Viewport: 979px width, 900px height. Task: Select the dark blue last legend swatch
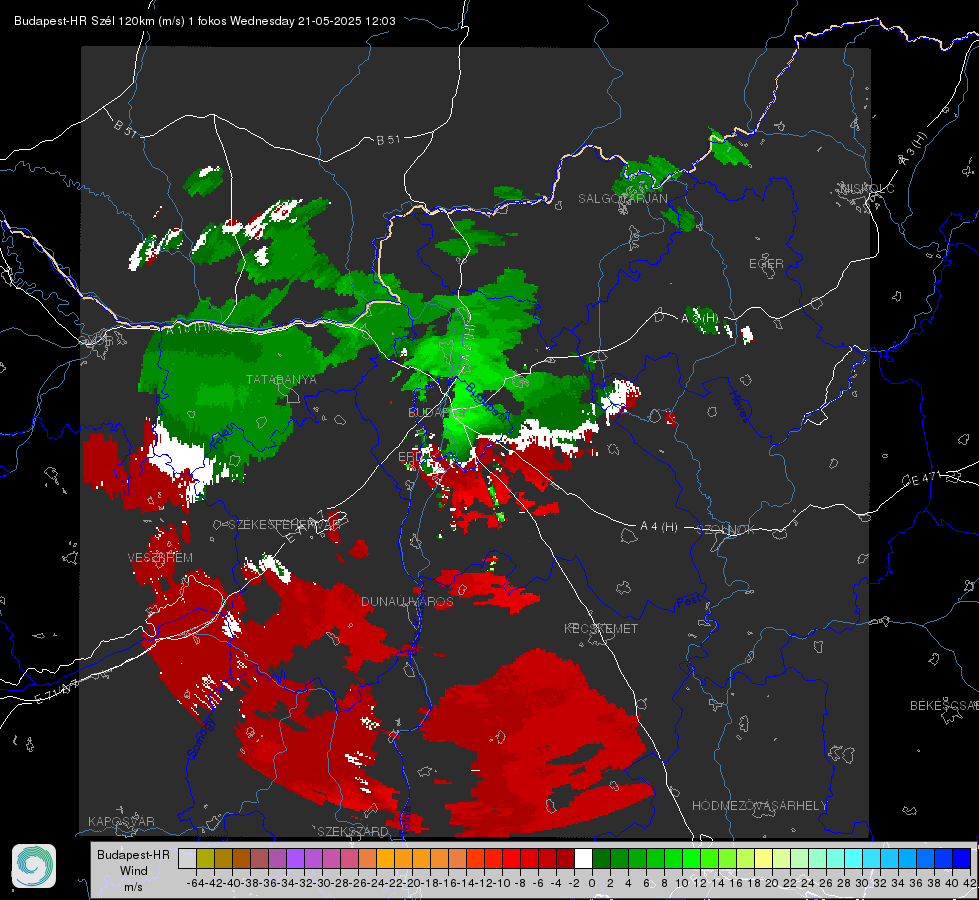click(x=962, y=859)
